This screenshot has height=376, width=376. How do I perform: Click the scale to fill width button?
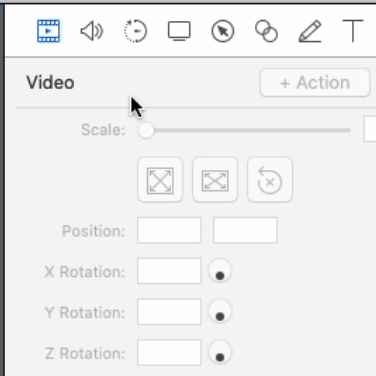215,180
